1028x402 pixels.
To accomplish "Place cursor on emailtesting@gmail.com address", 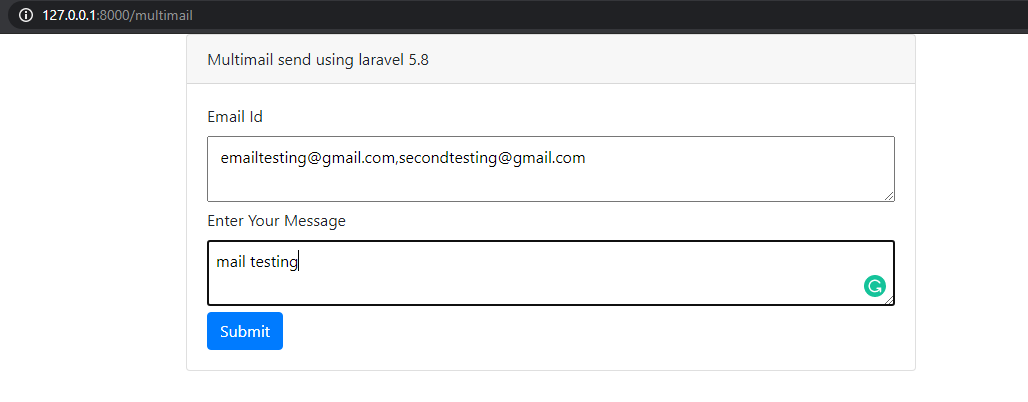I will click(307, 158).
